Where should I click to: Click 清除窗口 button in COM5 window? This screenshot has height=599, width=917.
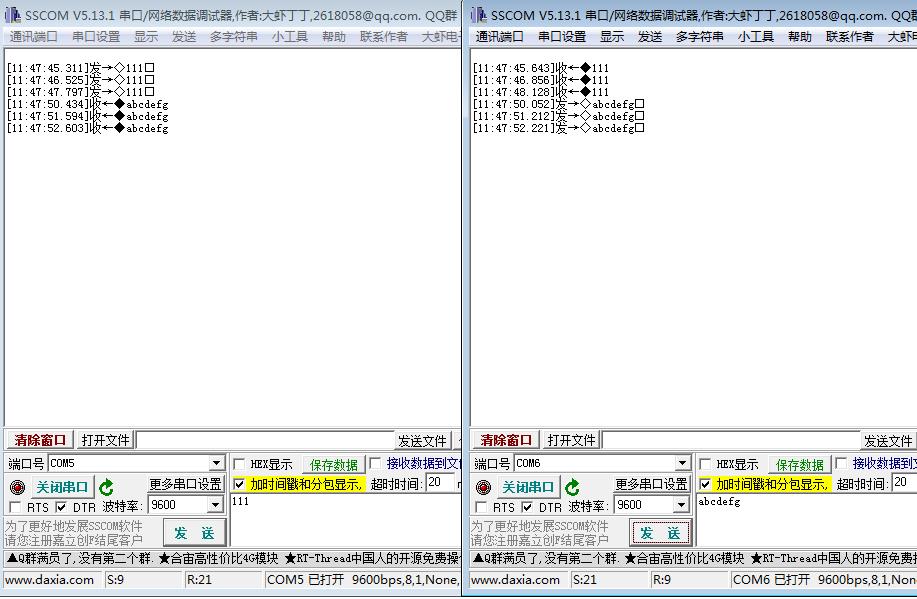(x=40, y=440)
